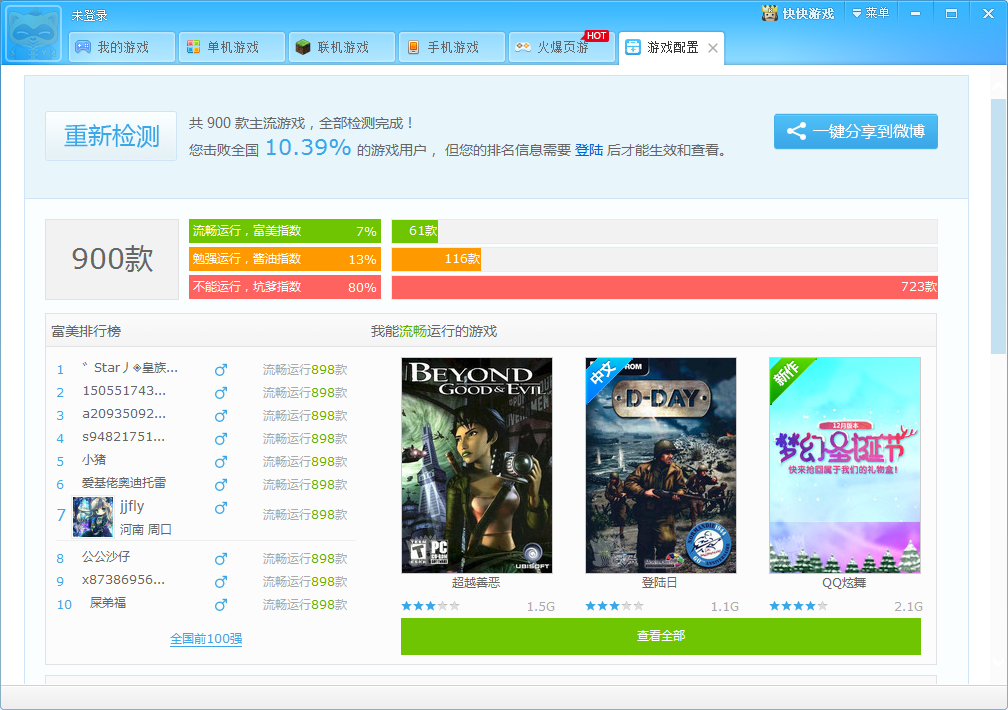Viewport: 1008px width, 710px height.
Task: Click star rating under 登陆日
Action: pos(615,606)
